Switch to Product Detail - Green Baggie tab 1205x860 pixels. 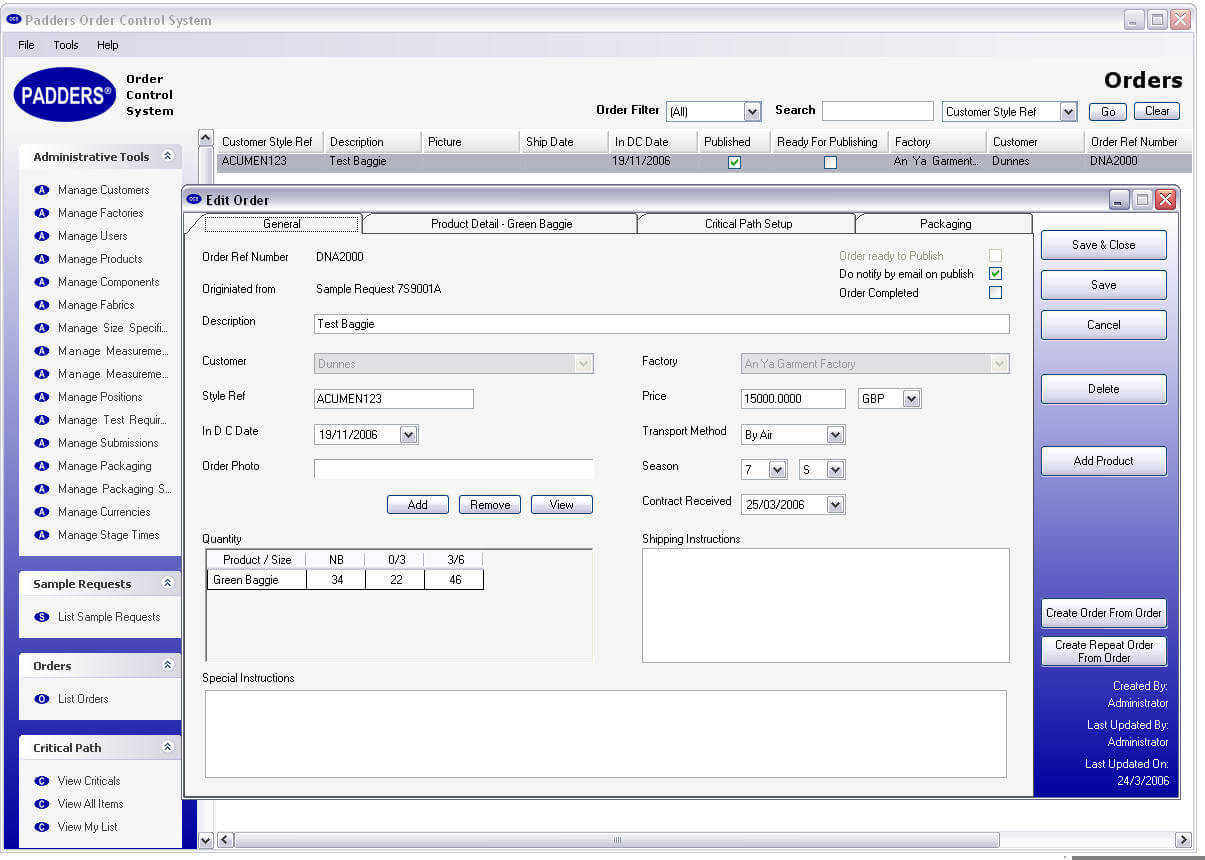501,224
